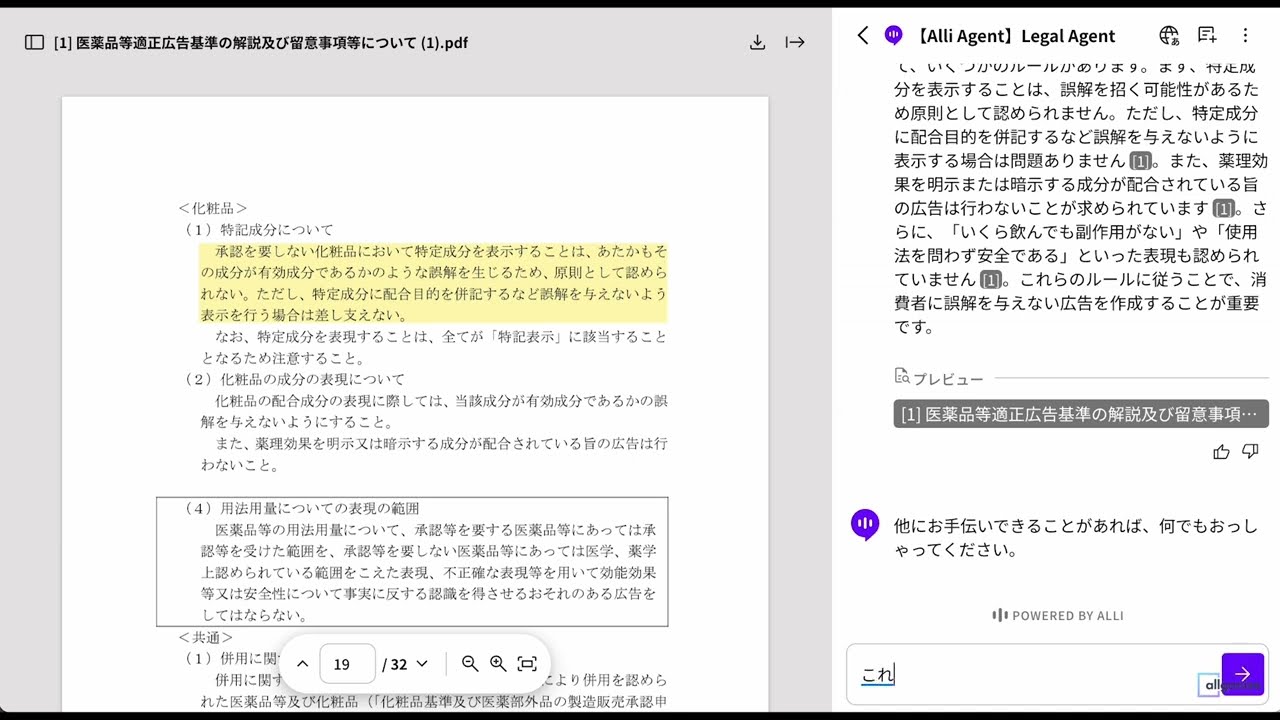Click the preview document search icon
The height and width of the screenshot is (720, 1280).
click(902, 376)
